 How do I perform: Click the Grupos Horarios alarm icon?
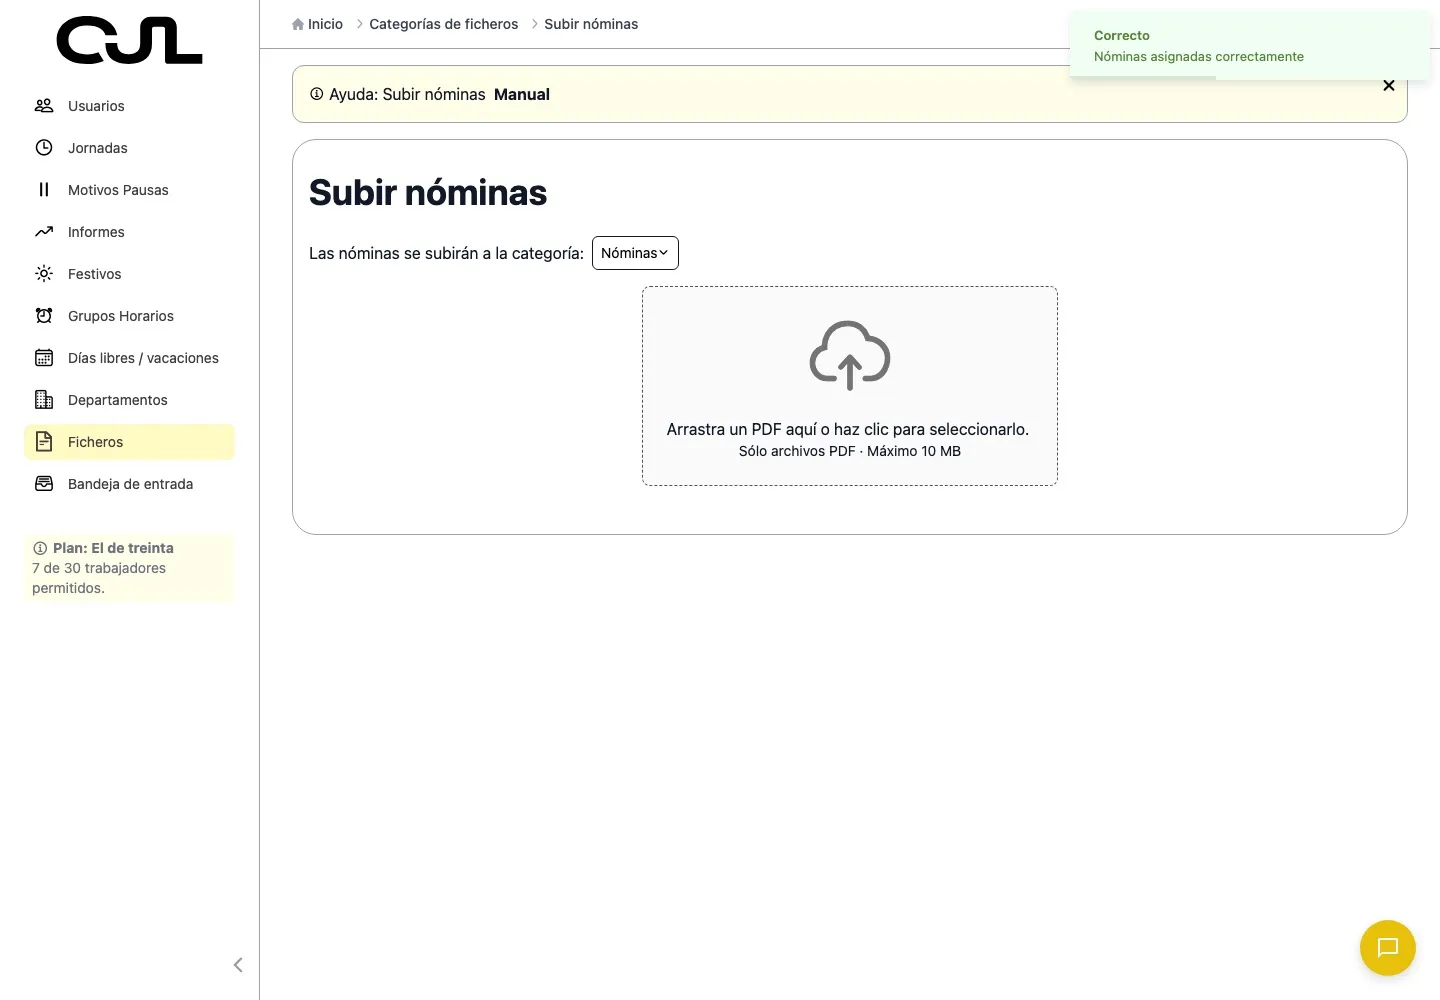(44, 316)
